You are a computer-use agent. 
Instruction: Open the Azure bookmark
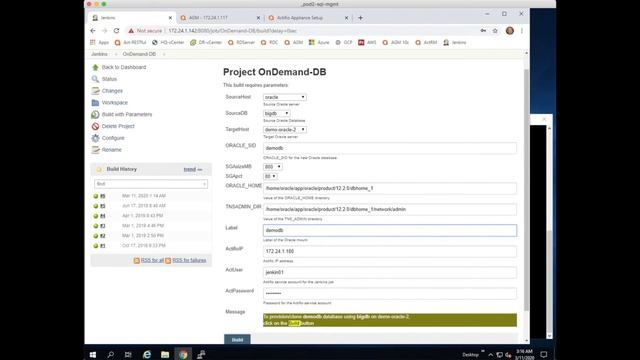319,42
